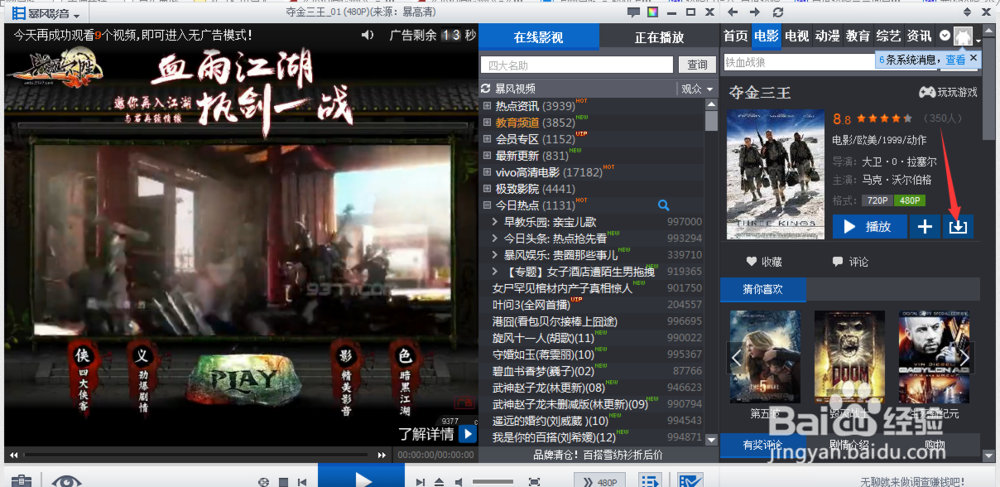Dismiss the system message popup
1000x487 pixels.
973,57
